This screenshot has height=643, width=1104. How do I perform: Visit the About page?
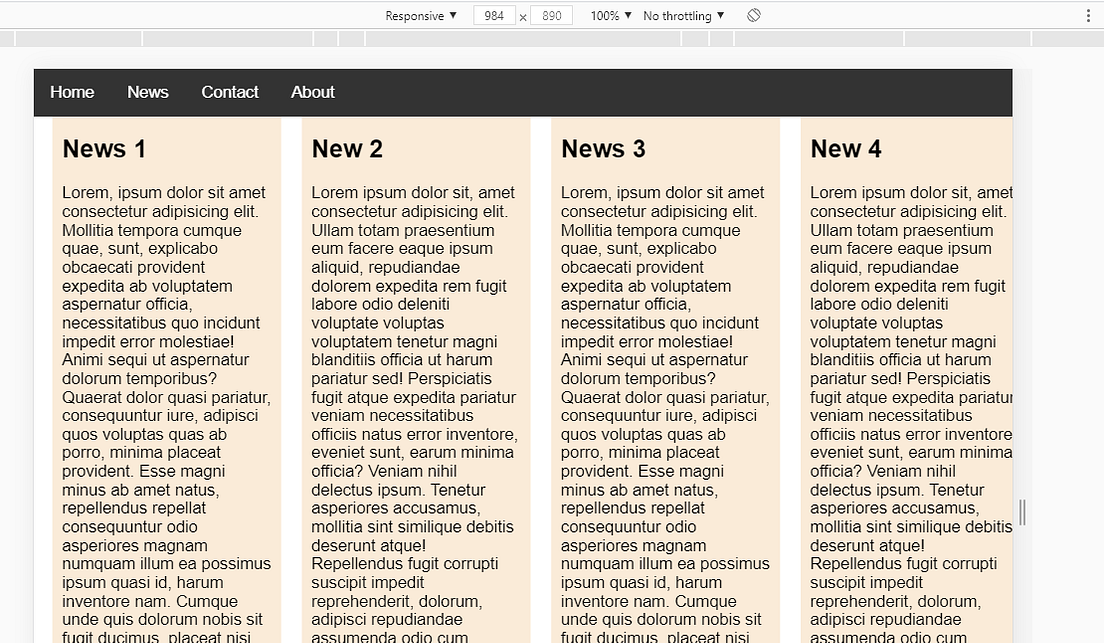(312, 92)
